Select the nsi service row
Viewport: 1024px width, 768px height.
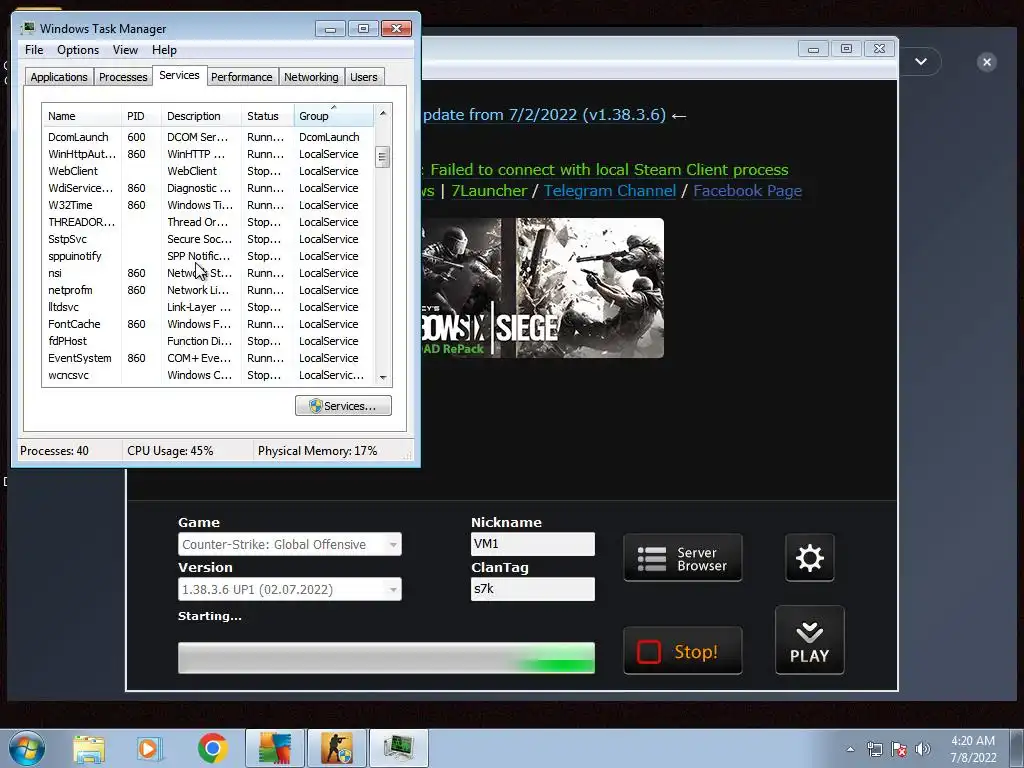(208, 273)
